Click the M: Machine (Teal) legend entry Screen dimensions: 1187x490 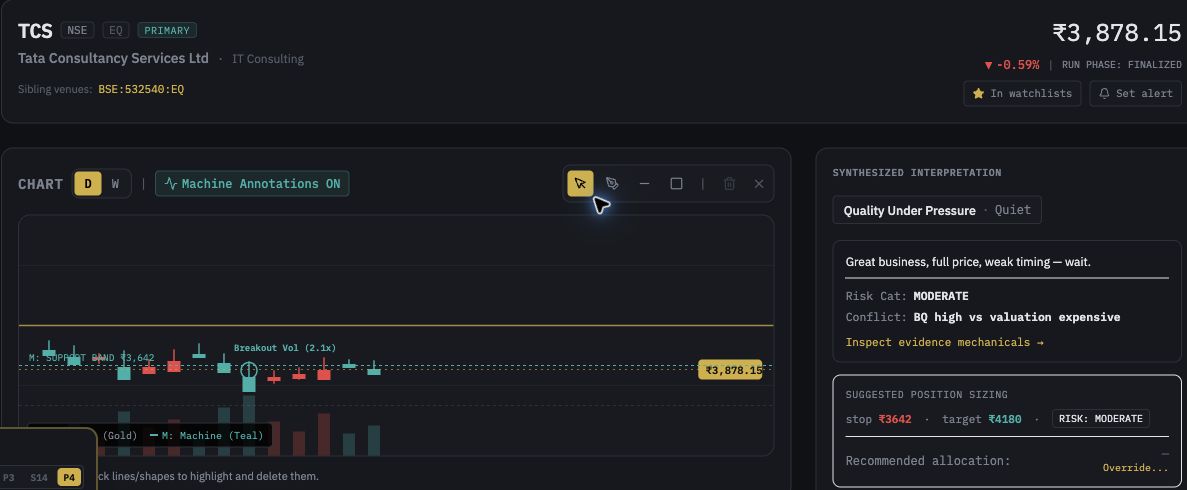click(206, 435)
